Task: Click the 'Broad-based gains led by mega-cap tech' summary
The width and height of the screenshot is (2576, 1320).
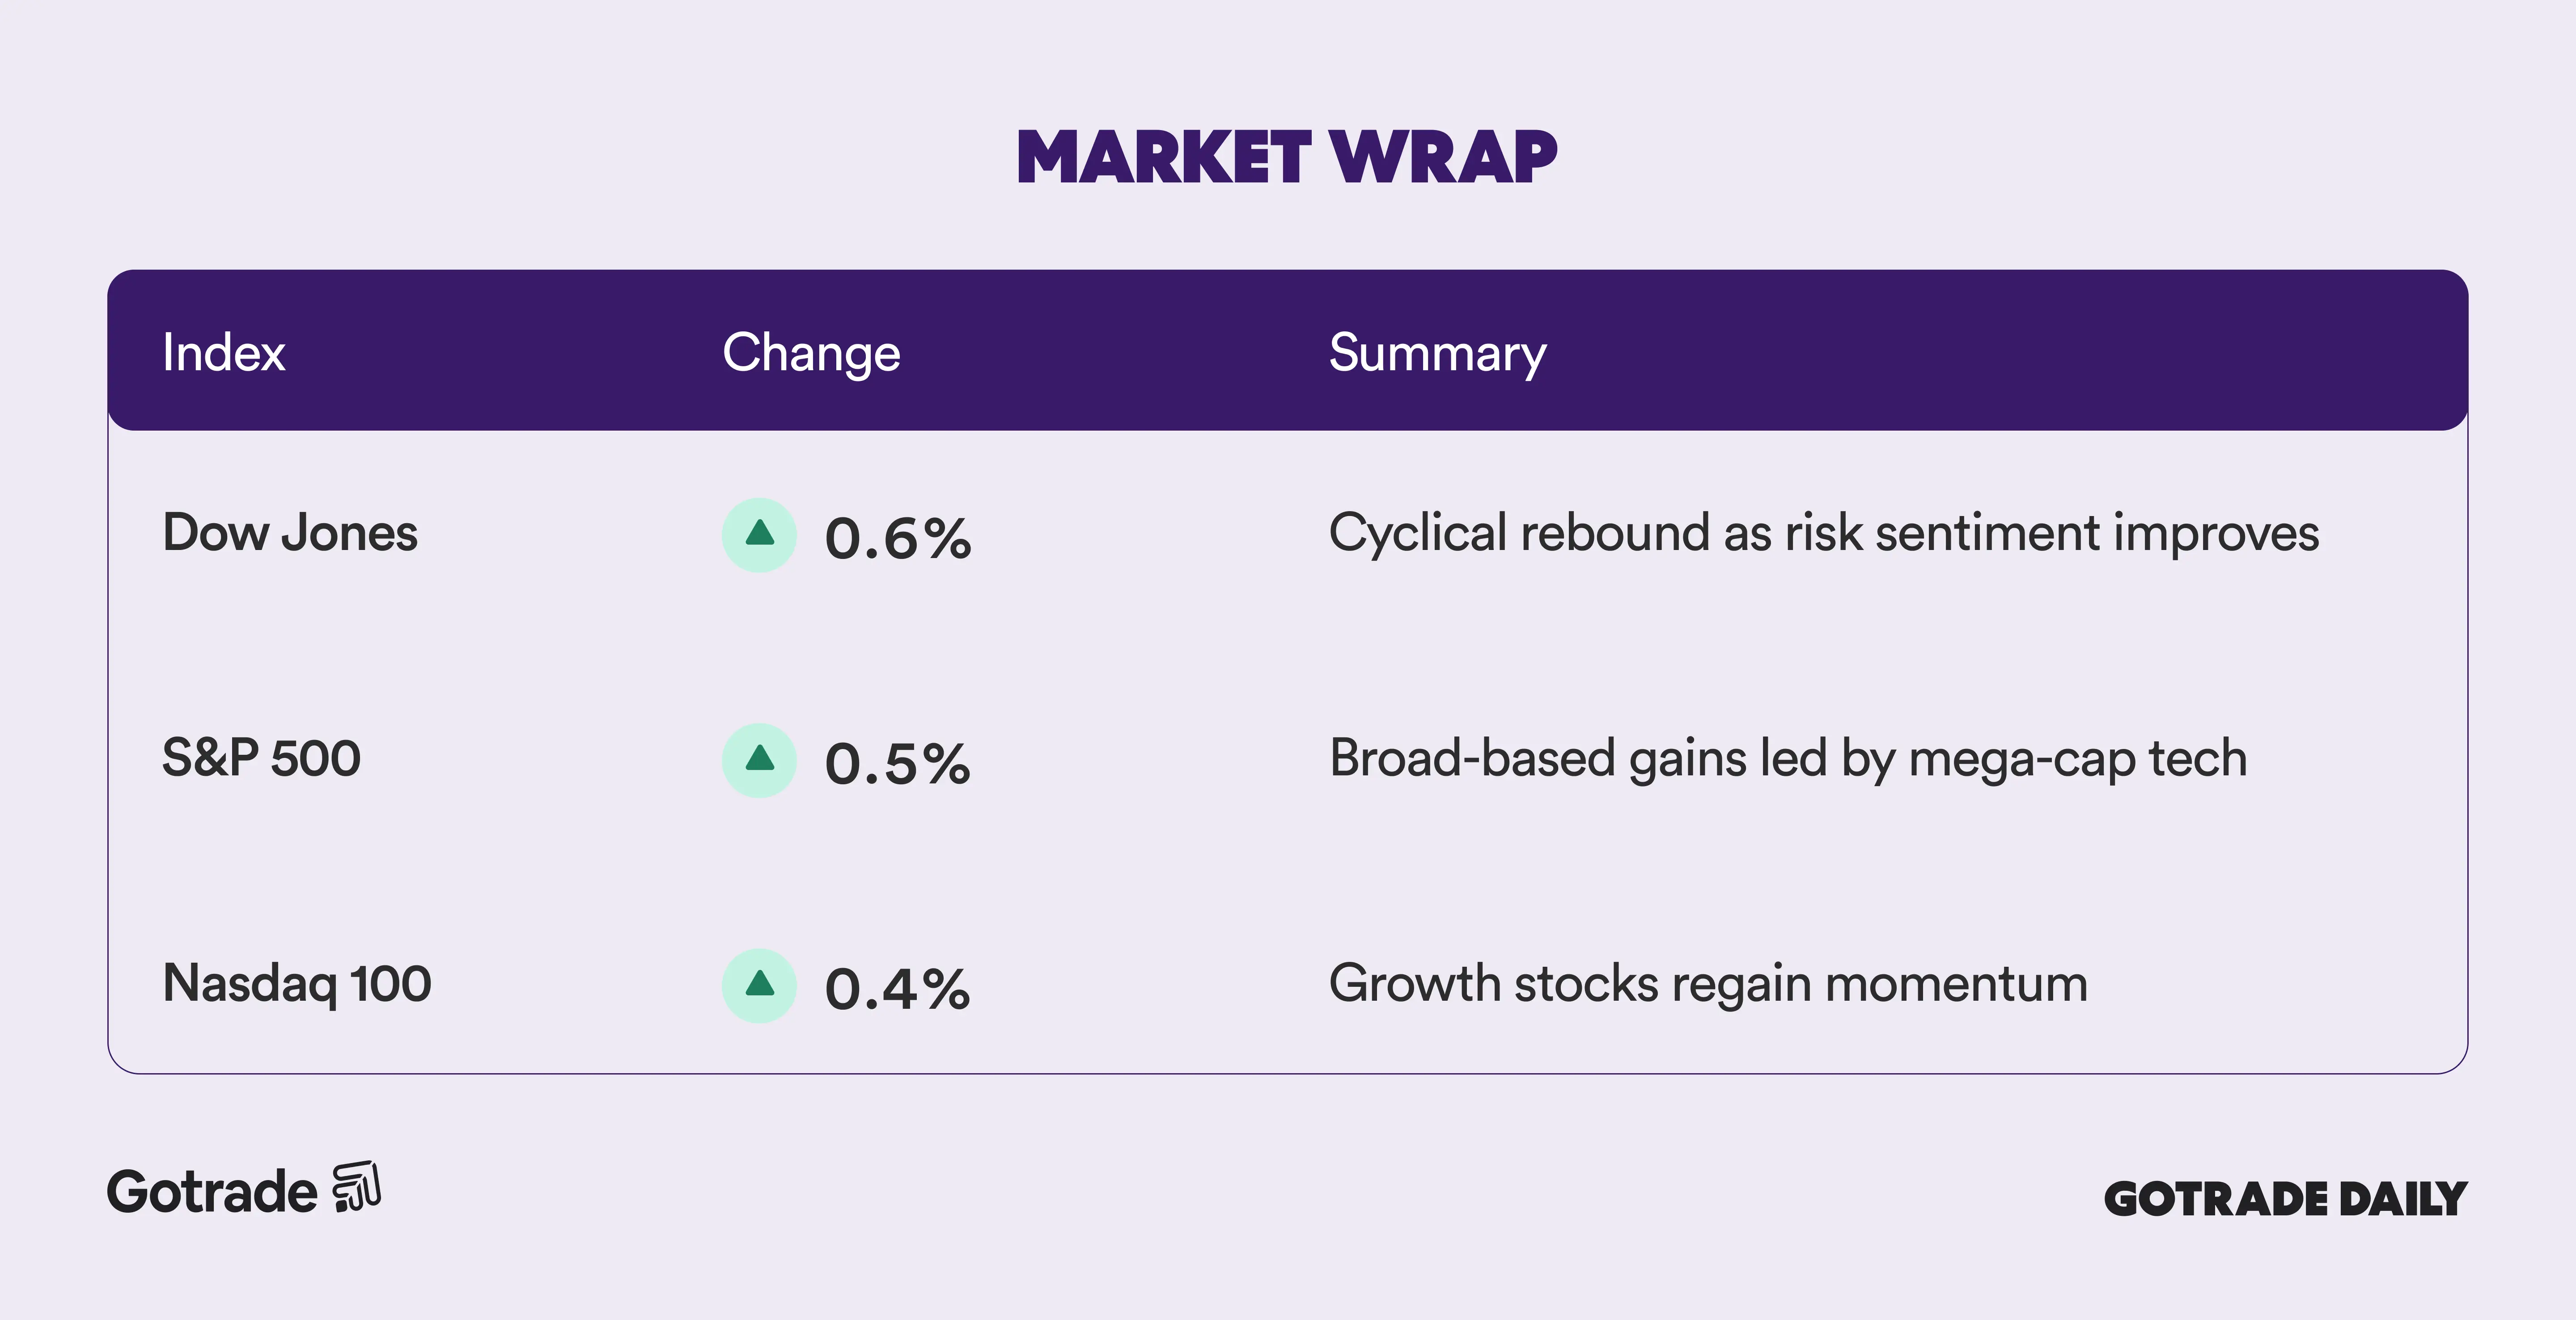Action: click(x=1788, y=758)
